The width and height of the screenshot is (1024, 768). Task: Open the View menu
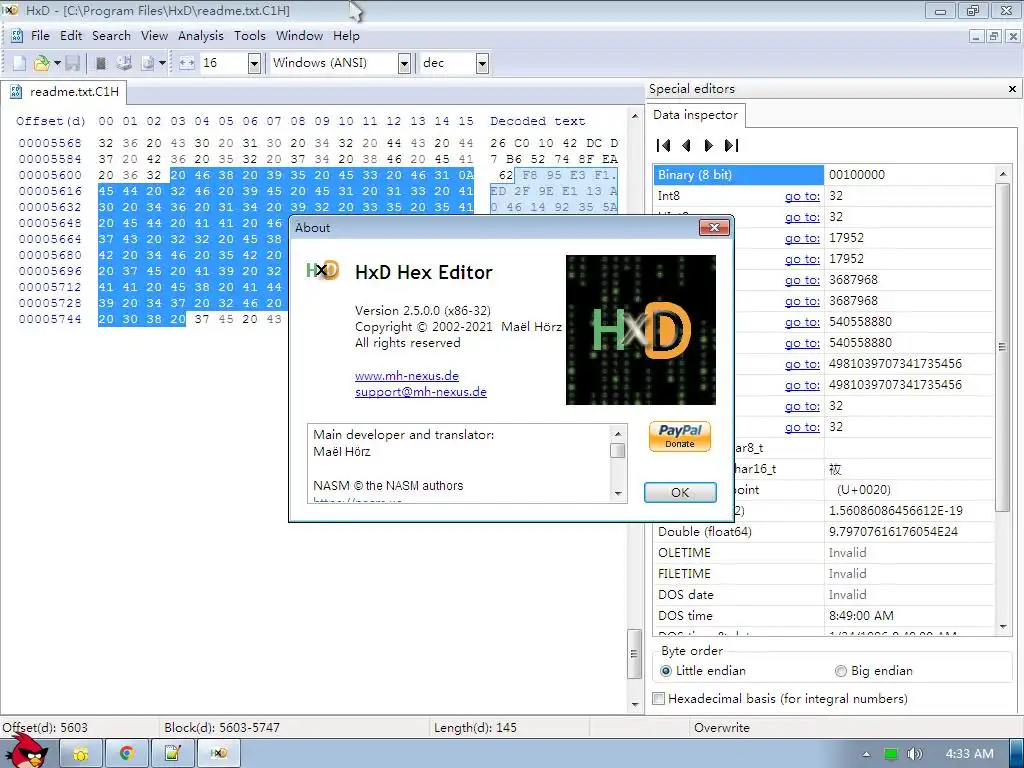154,36
